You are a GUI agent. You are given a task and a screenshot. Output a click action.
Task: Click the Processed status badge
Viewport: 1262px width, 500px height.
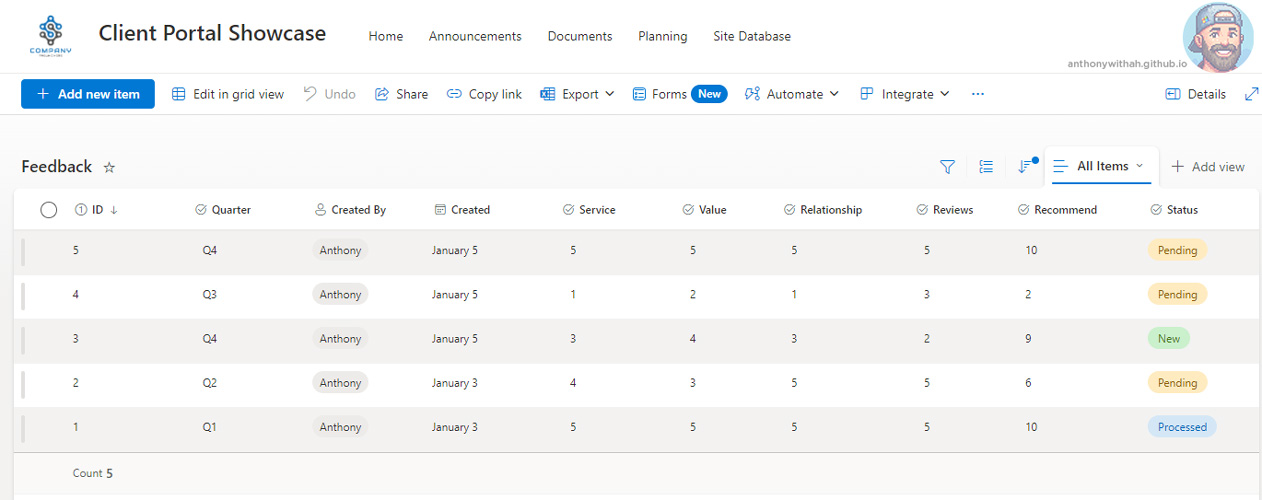(1181, 427)
